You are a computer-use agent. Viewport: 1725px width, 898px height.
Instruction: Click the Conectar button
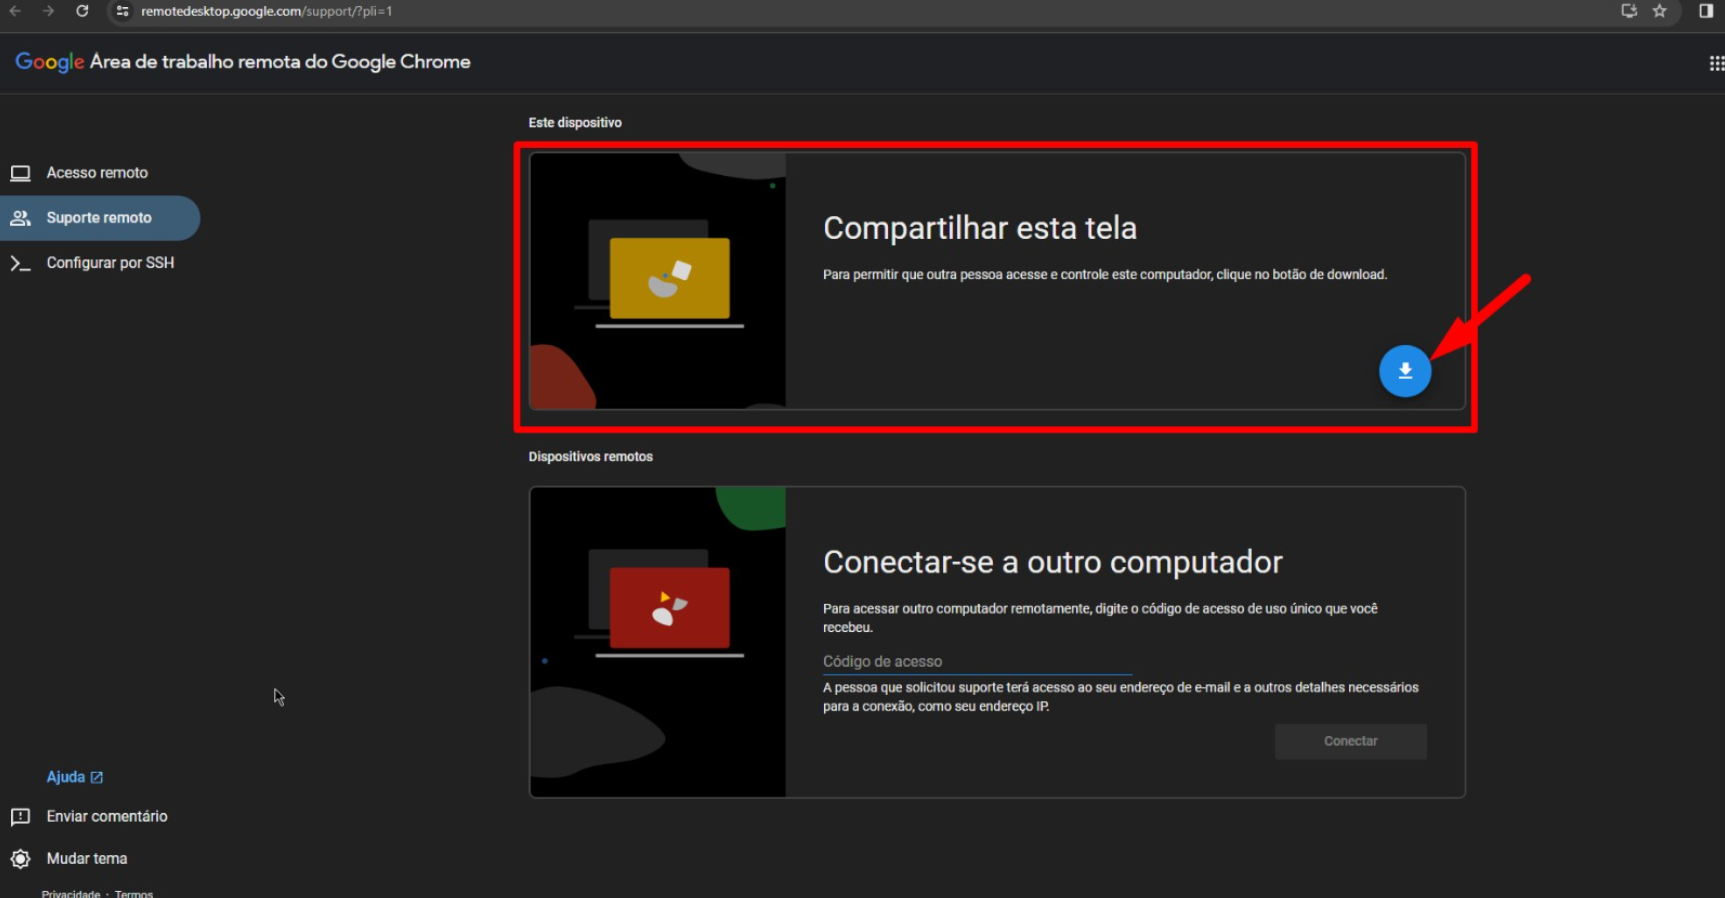tap(1350, 741)
